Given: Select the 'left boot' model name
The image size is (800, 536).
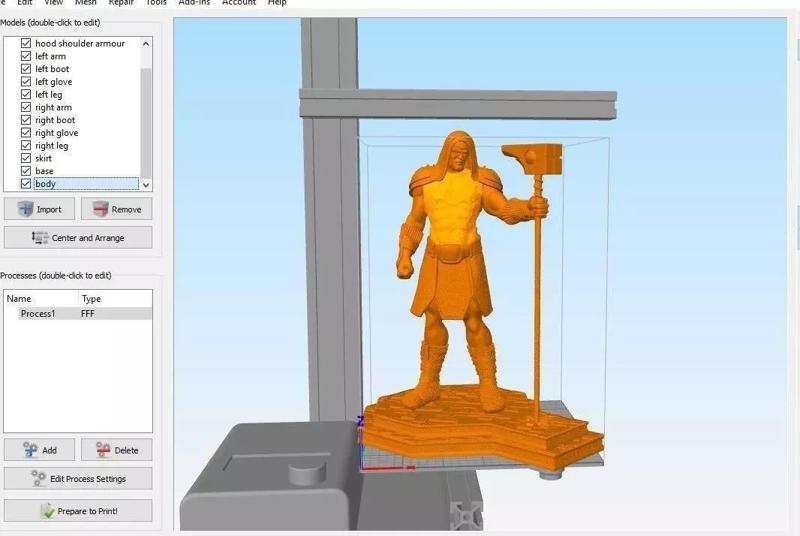Looking at the screenshot, I should pos(52,69).
